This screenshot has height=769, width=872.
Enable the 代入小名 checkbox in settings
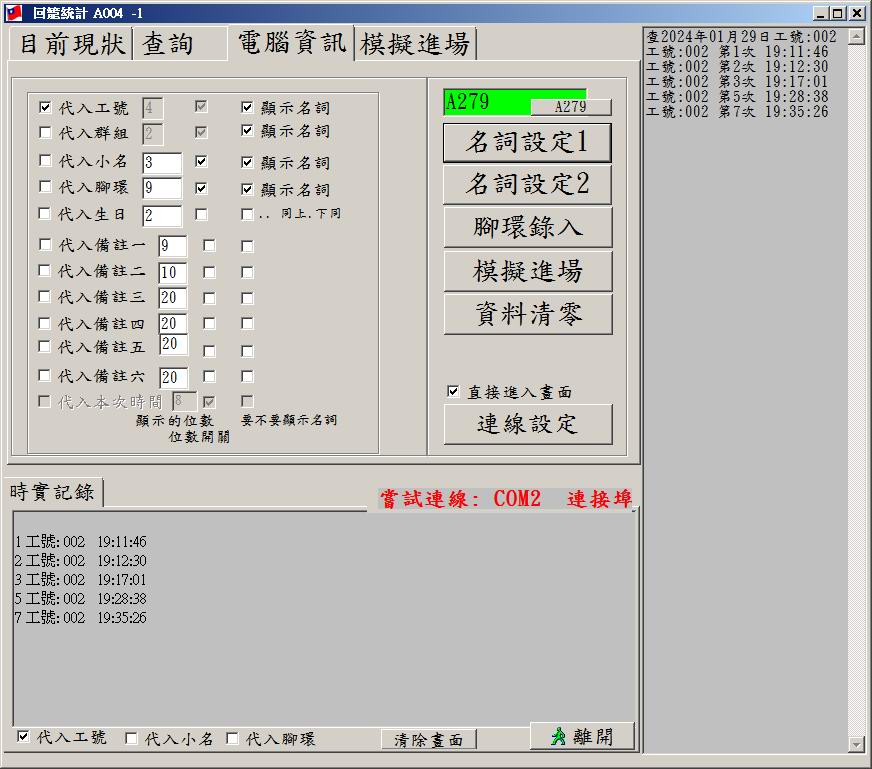point(45,161)
